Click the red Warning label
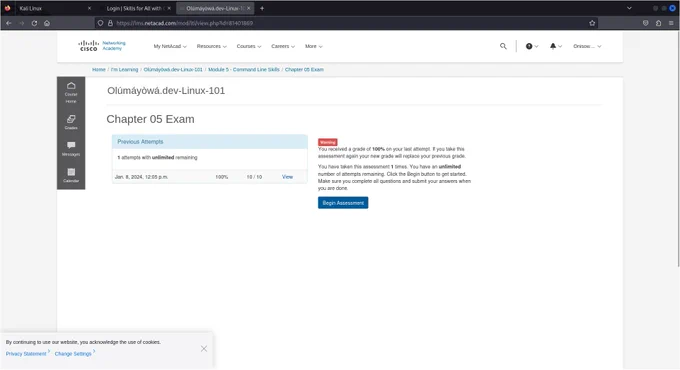 tap(327, 142)
